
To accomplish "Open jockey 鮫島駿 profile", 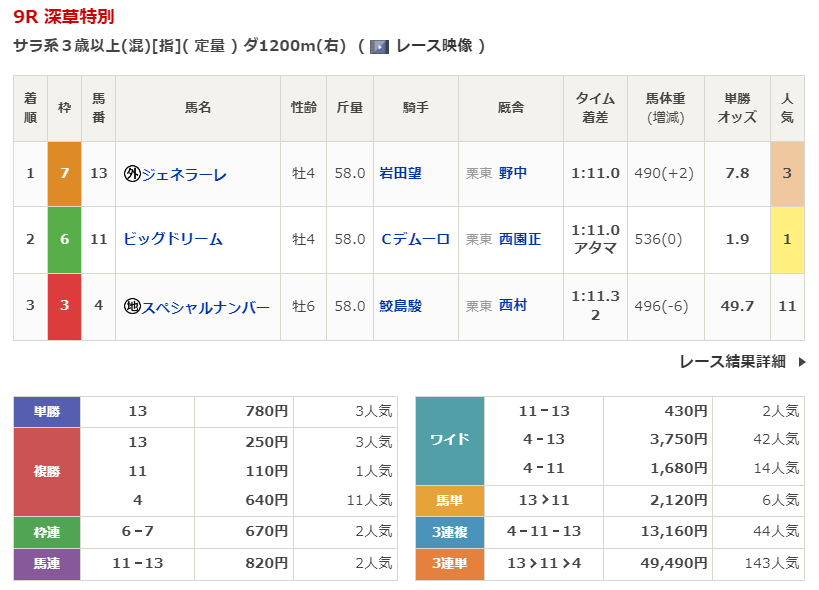I will [x=400, y=305].
